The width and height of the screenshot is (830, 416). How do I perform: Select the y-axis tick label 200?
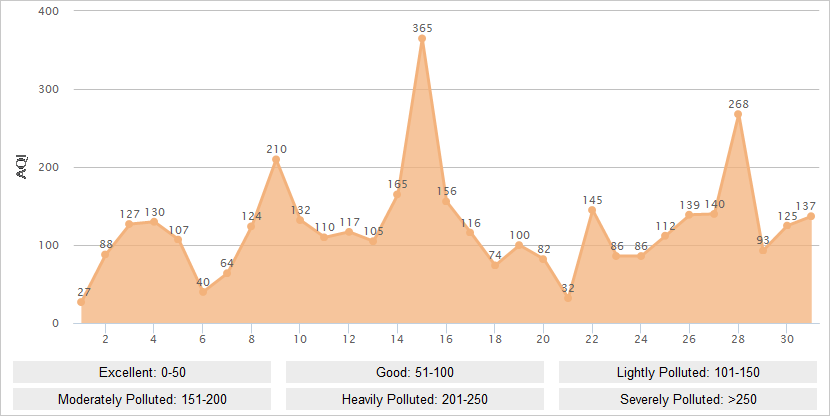point(49,167)
